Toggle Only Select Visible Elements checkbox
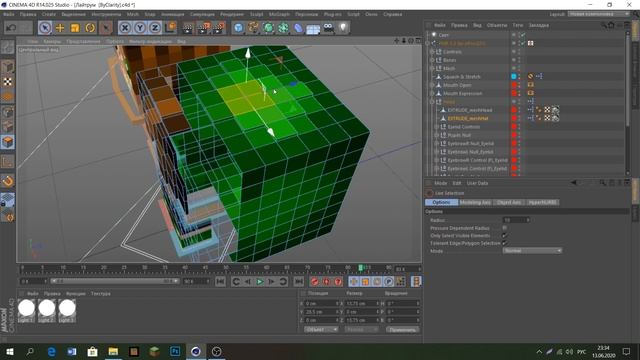The image size is (640, 360). [505, 236]
